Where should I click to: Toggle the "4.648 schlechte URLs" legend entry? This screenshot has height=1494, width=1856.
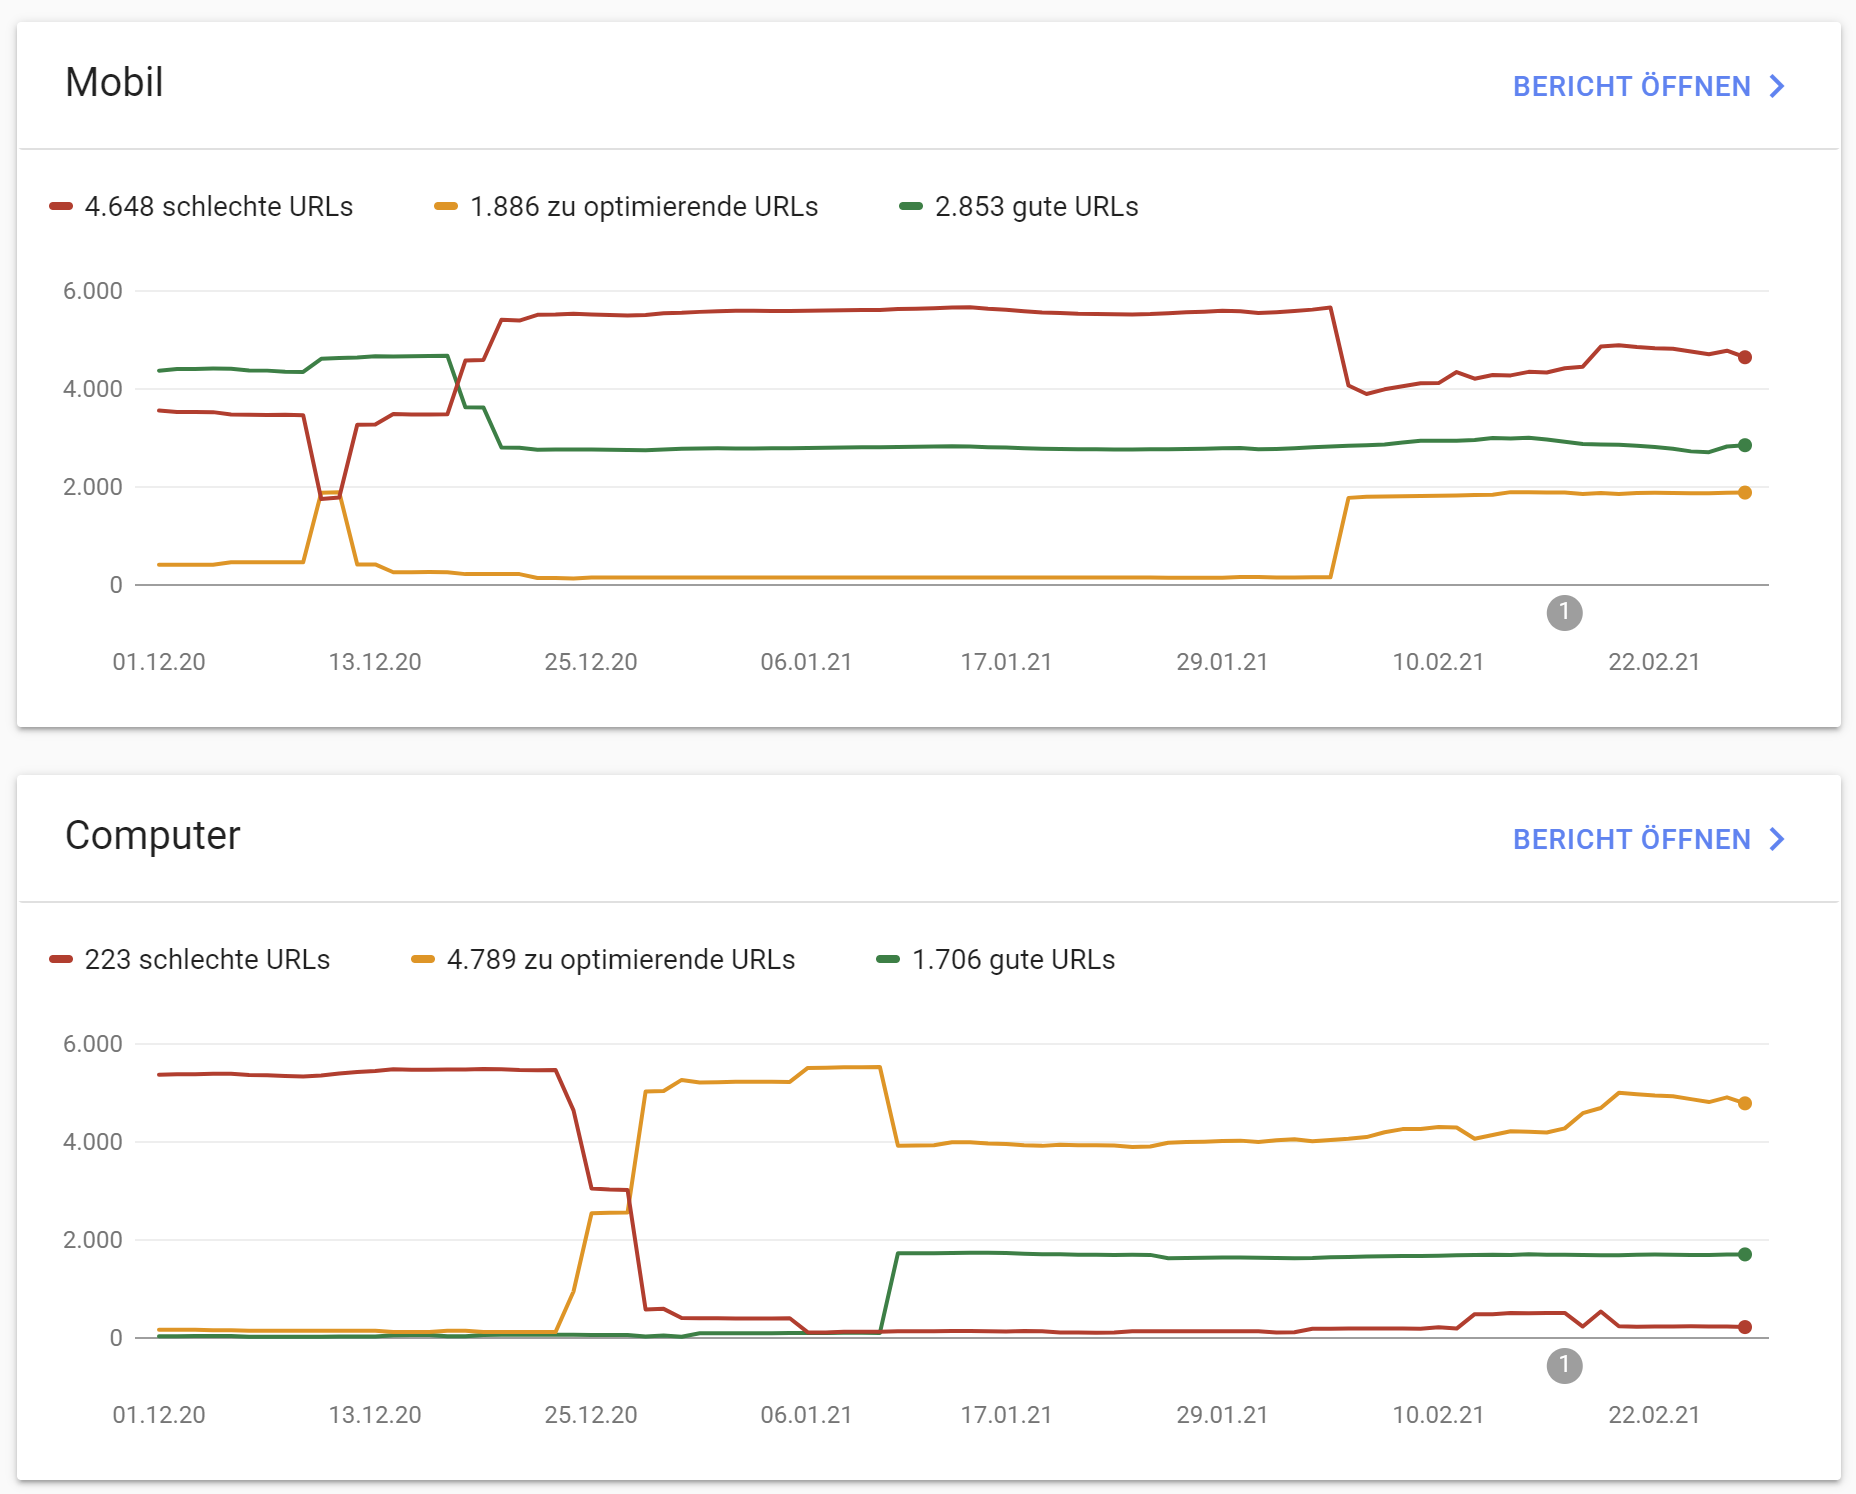[x=219, y=207]
